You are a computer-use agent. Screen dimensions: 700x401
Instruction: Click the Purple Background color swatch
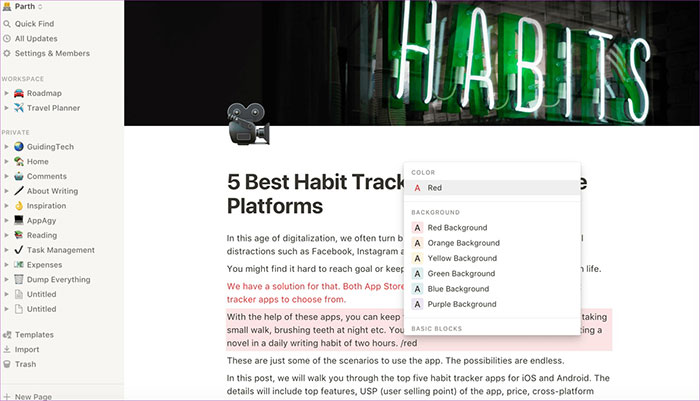pos(417,304)
